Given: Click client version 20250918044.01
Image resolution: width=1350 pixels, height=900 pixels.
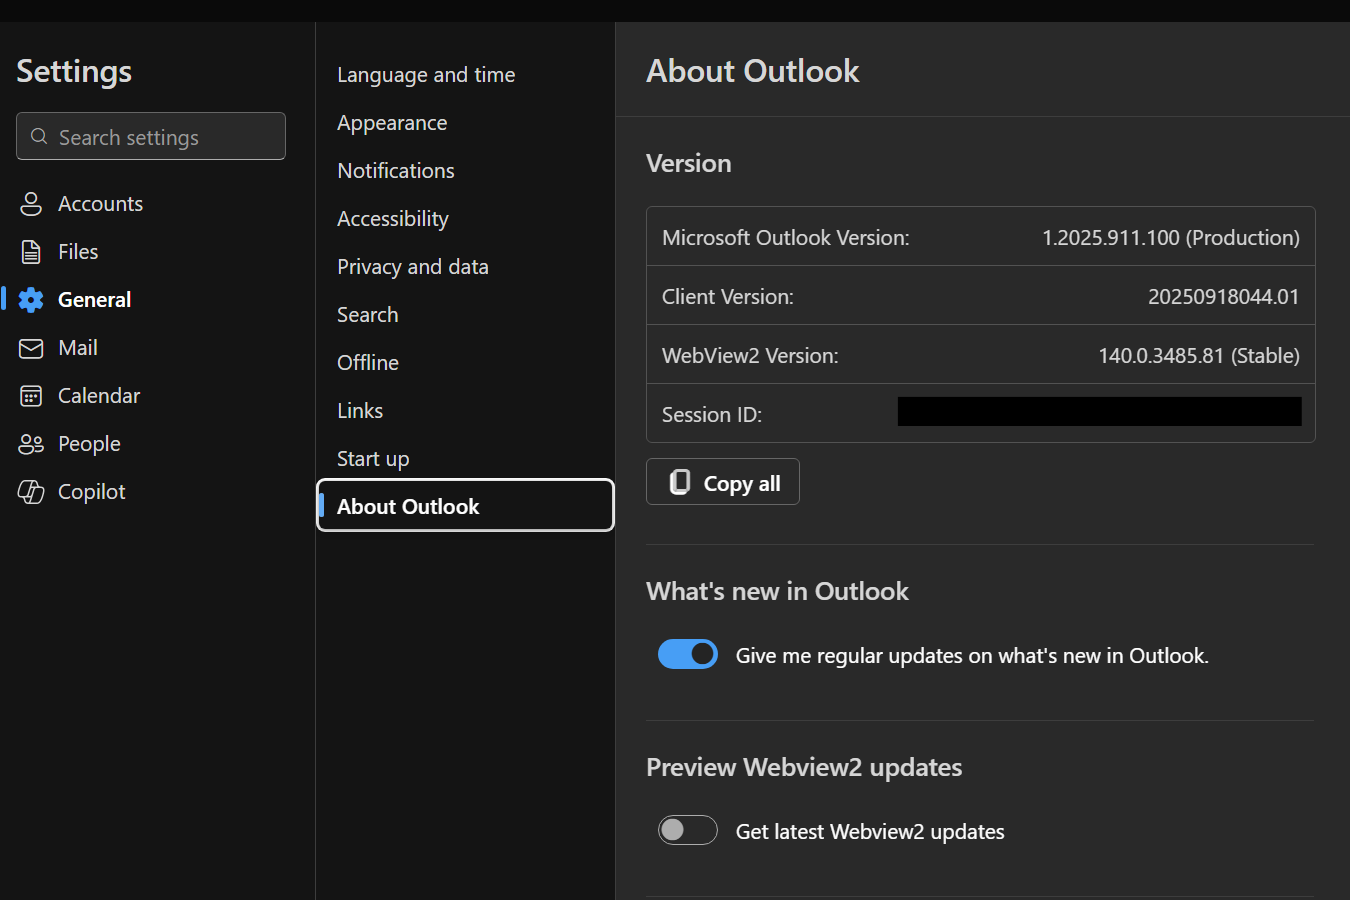Looking at the screenshot, I should click(x=1224, y=297).
